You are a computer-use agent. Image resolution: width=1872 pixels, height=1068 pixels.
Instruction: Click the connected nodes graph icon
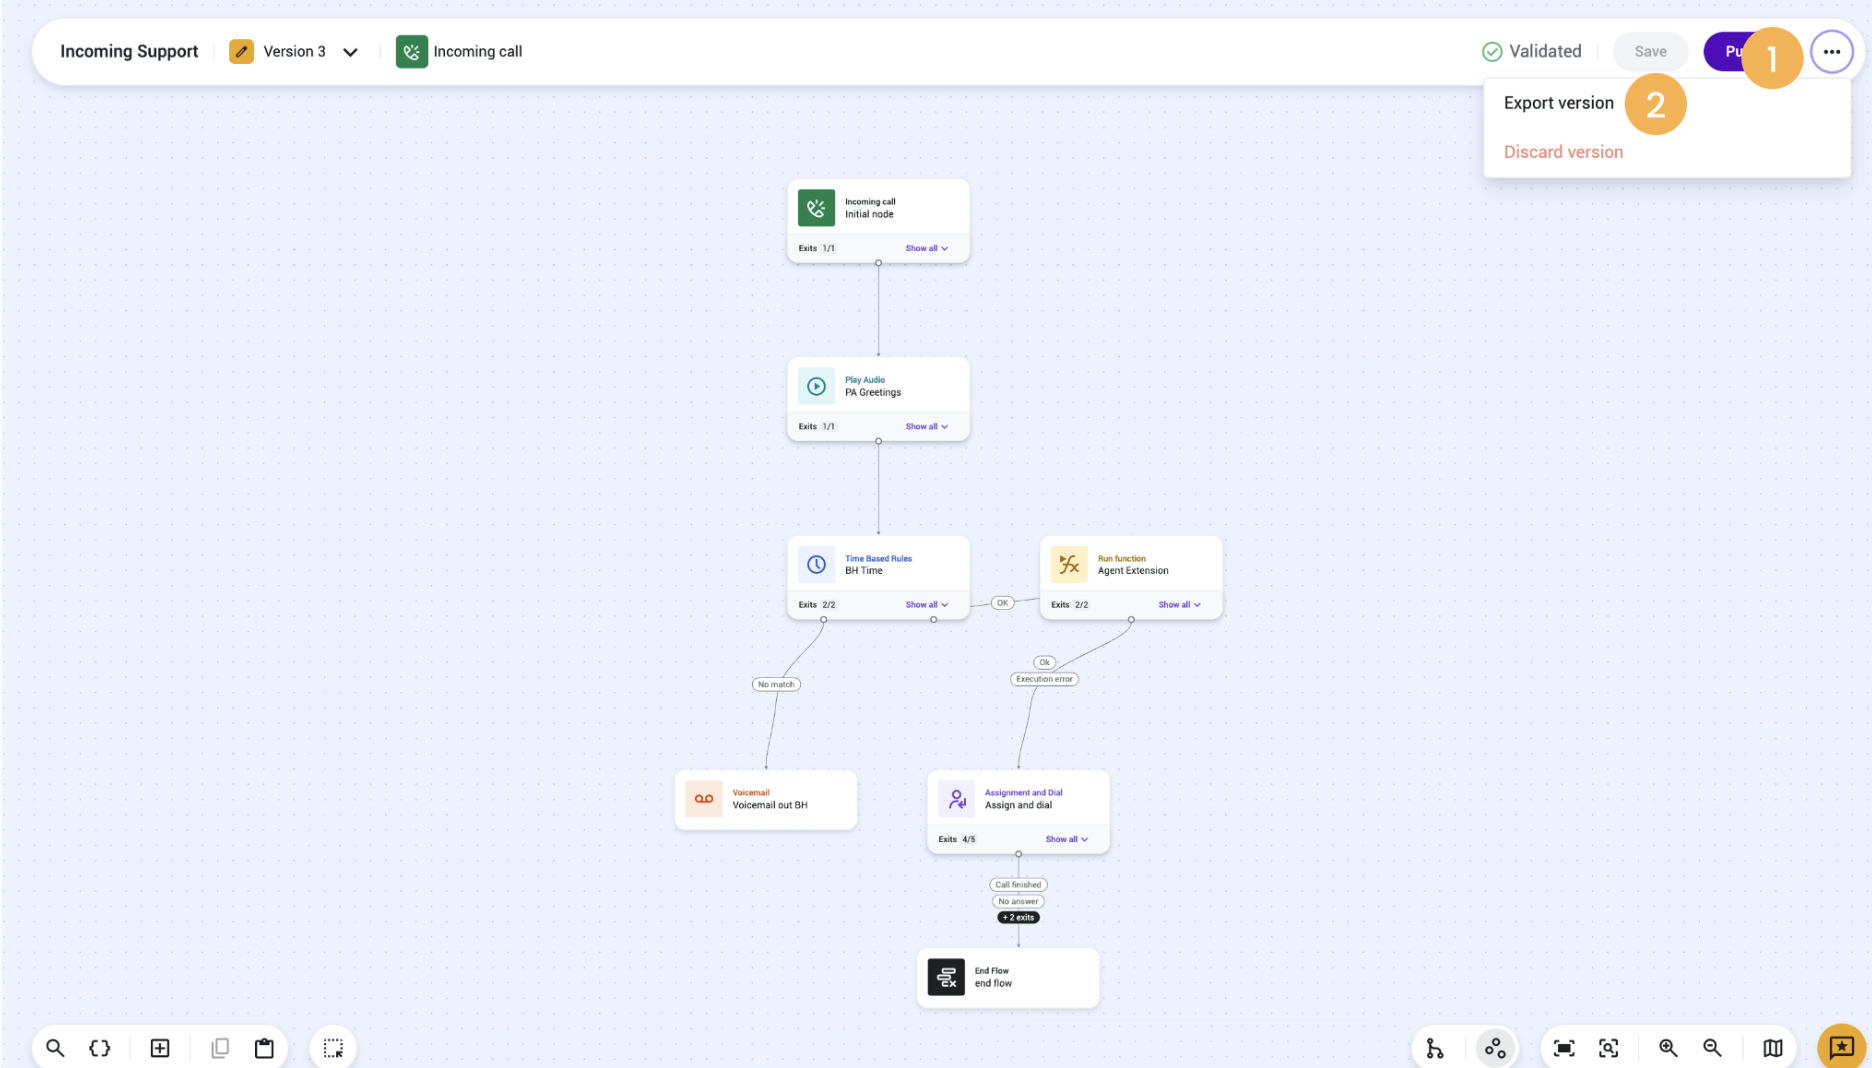tap(1495, 1047)
